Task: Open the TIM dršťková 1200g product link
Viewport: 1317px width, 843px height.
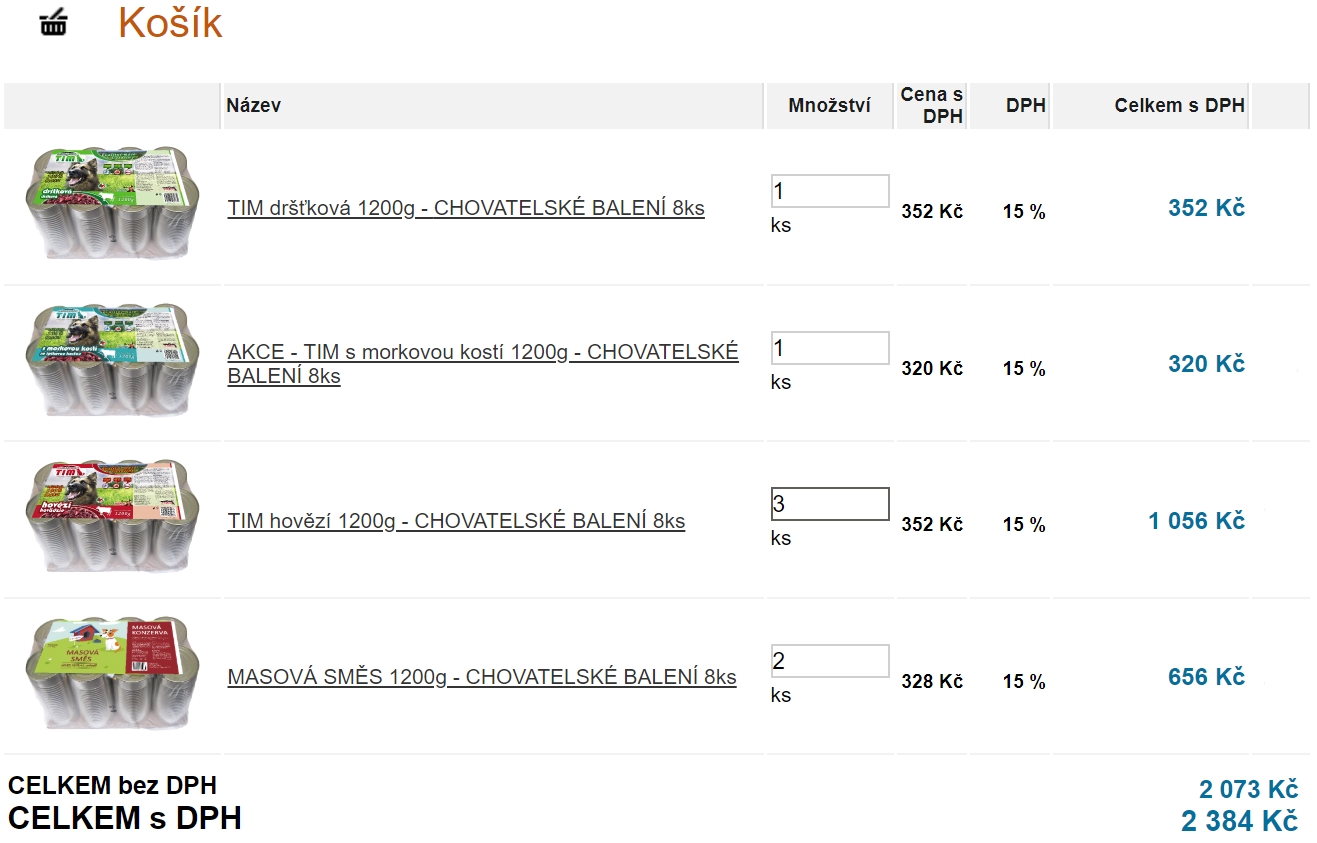Action: (x=466, y=209)
